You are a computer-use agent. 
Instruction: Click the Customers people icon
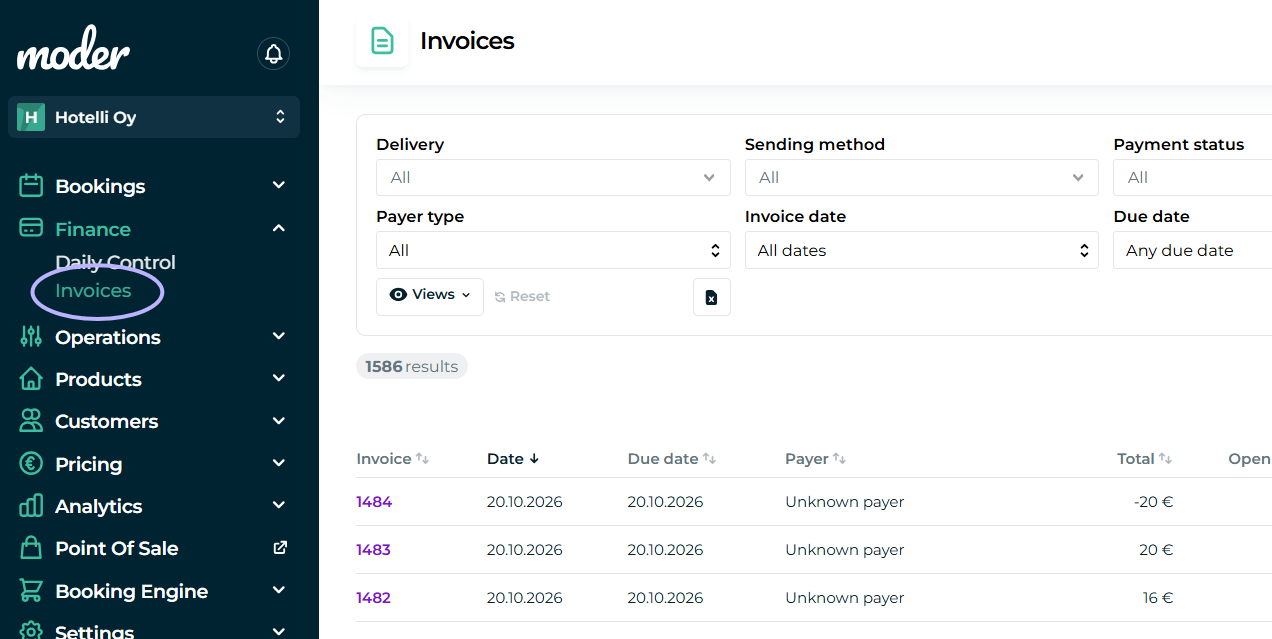coord(31,421)
